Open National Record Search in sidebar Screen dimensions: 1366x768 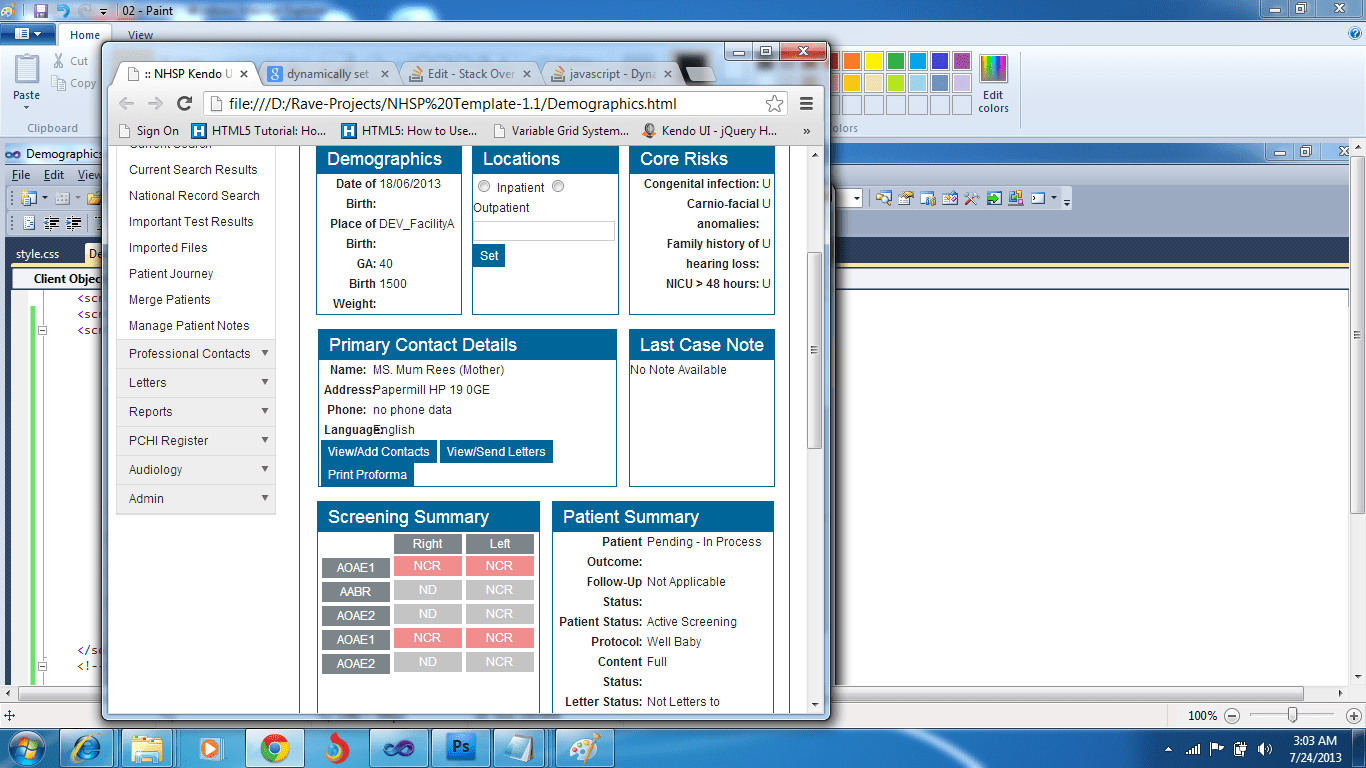[194, 196]
